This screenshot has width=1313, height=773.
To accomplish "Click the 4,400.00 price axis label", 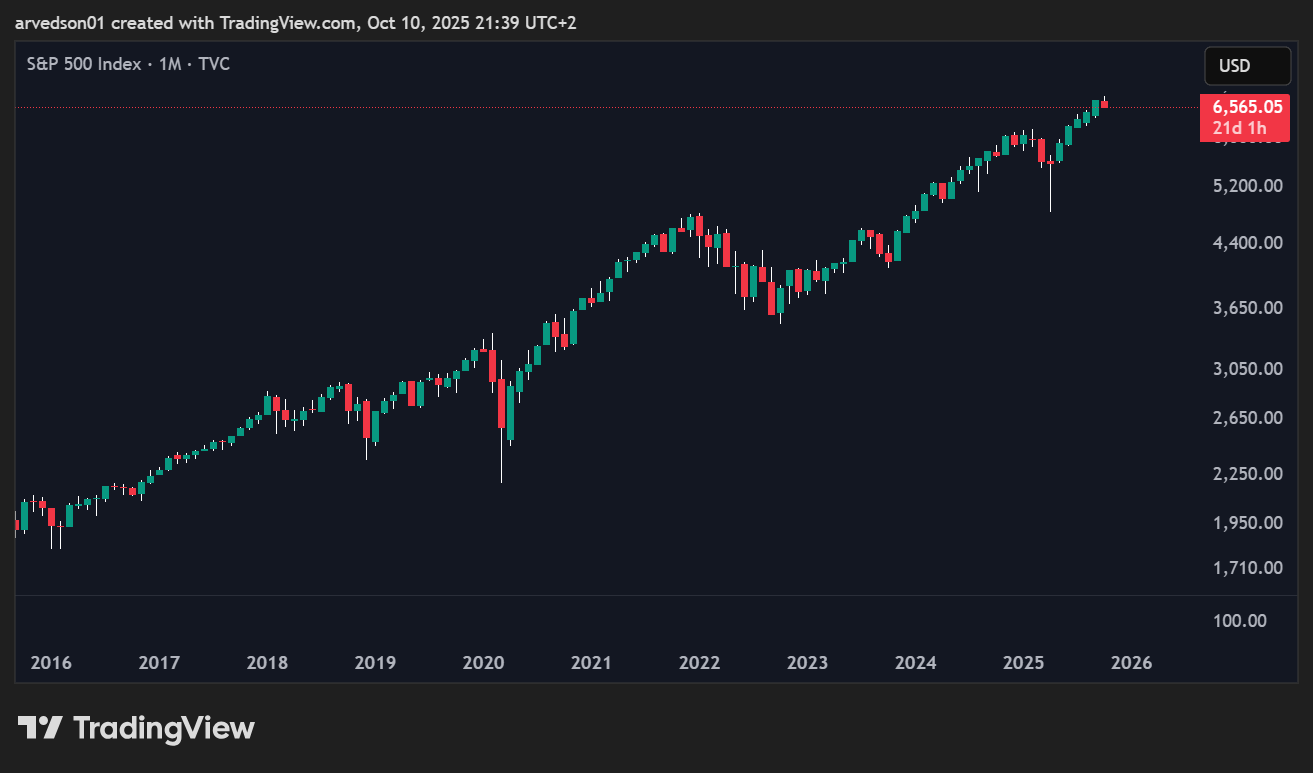I will click(1247, 242).
